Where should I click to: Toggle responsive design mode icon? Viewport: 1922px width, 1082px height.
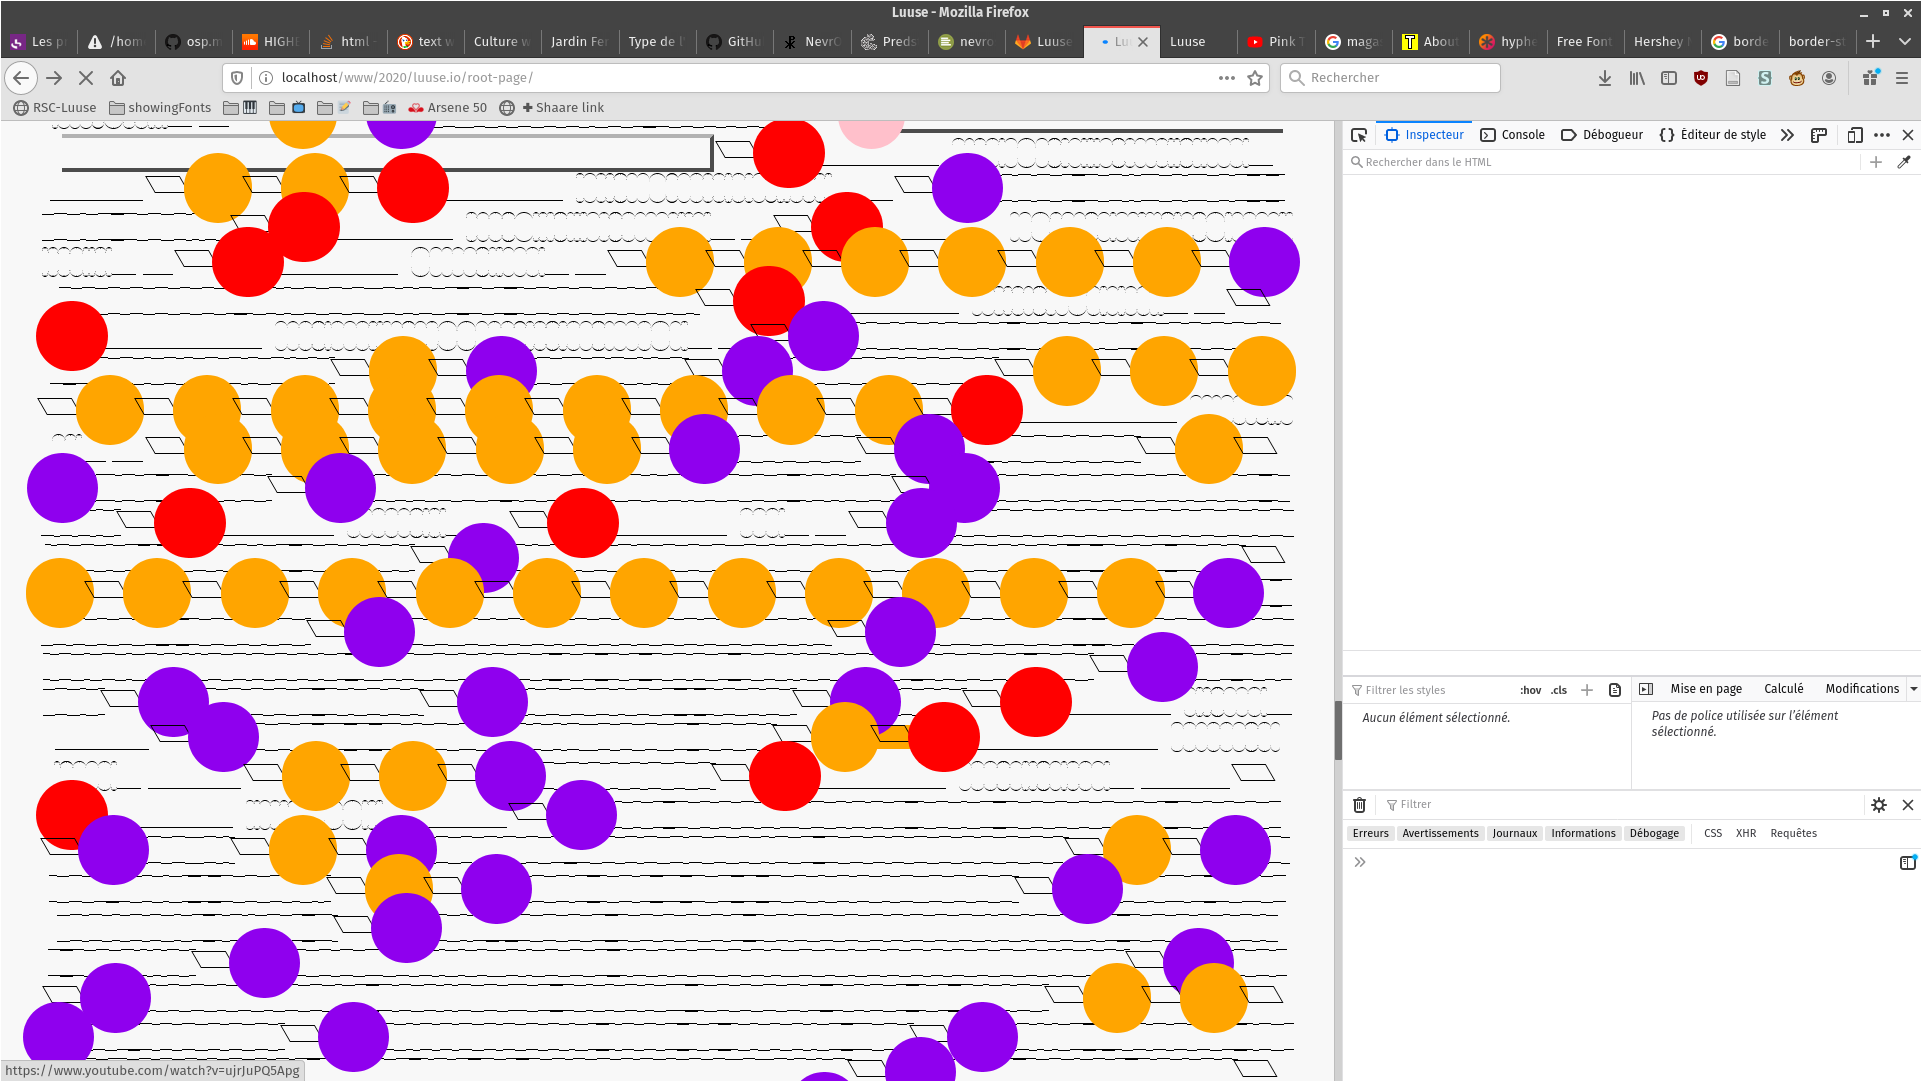[x=1855, y=135]
